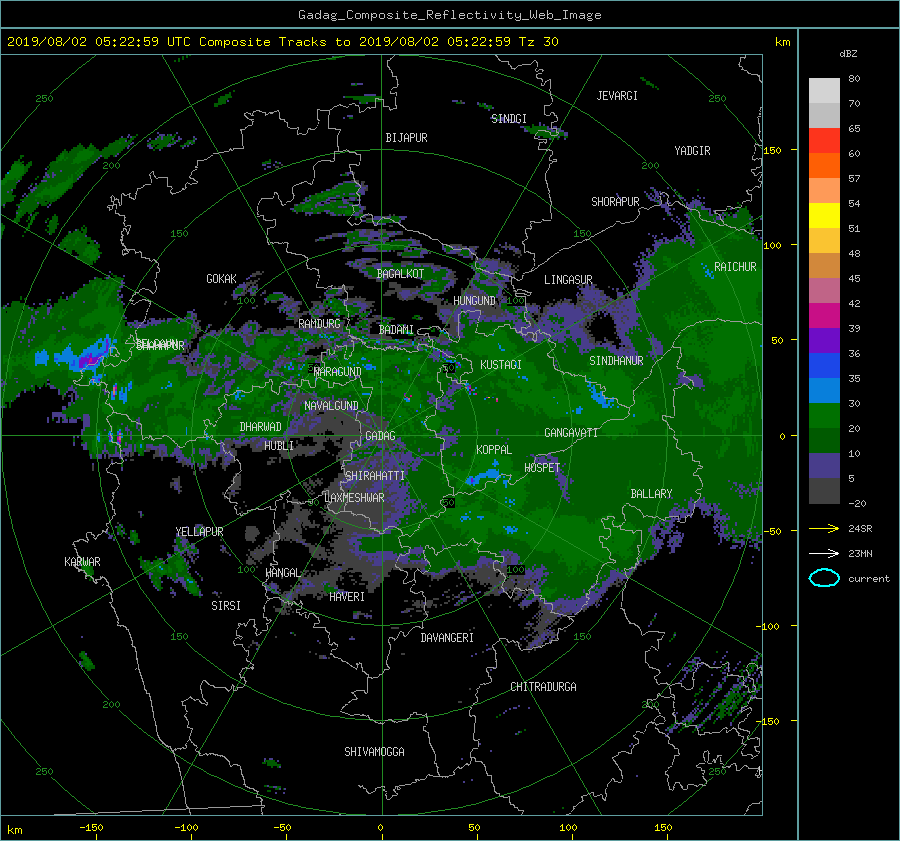Select the SHORAPUR city label
Screen dimensions: 900x841
click(615, 202)
